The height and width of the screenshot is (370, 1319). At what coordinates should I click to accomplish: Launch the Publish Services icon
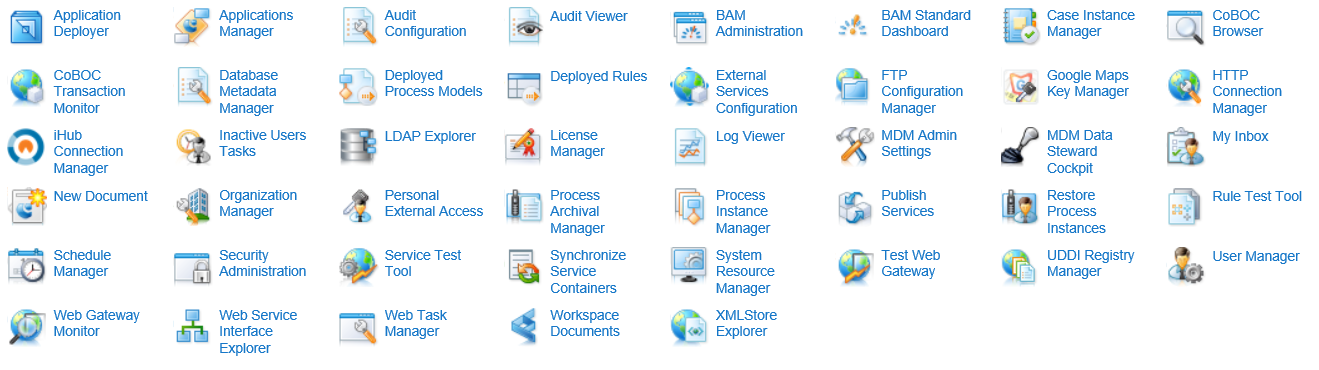[854, 206]
